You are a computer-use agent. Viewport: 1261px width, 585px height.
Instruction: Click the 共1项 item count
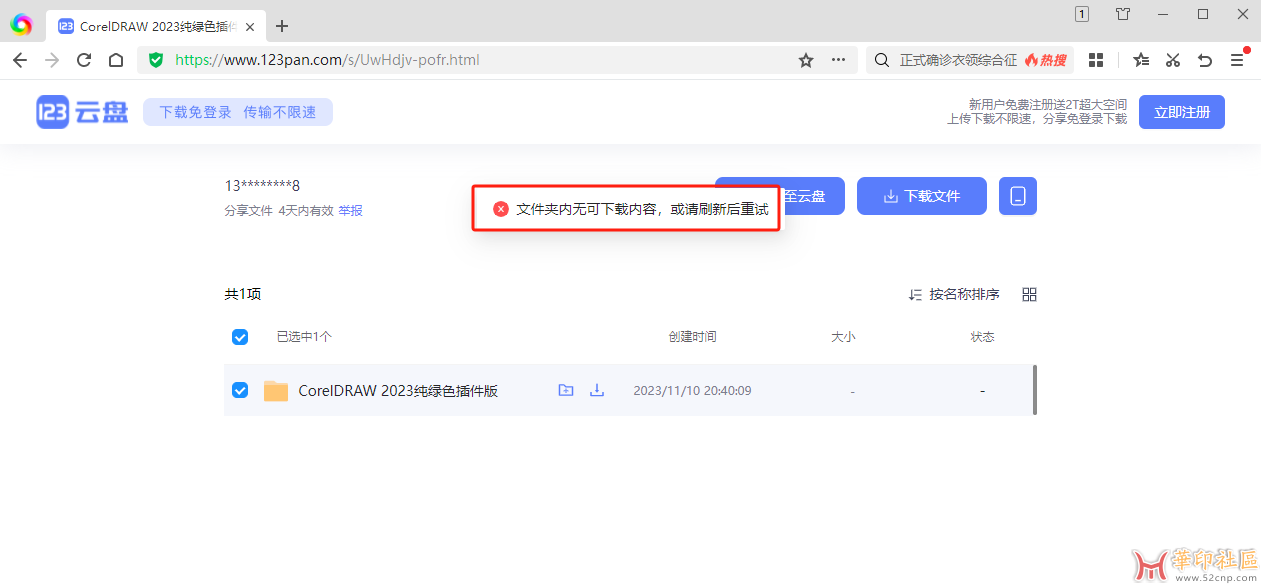(243, 294)
